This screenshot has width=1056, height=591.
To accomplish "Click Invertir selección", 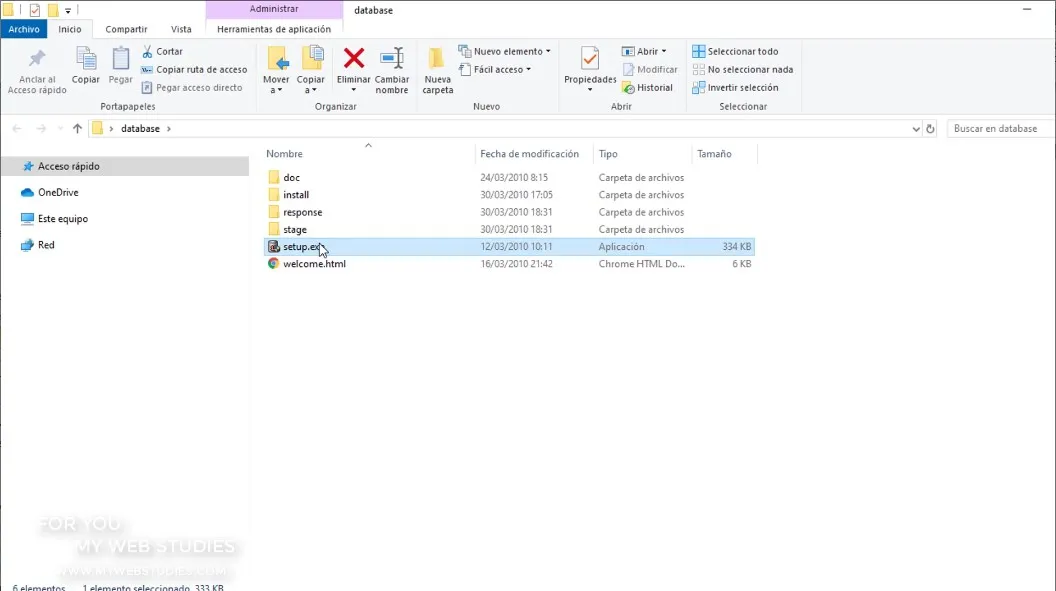I will point(735,88).
